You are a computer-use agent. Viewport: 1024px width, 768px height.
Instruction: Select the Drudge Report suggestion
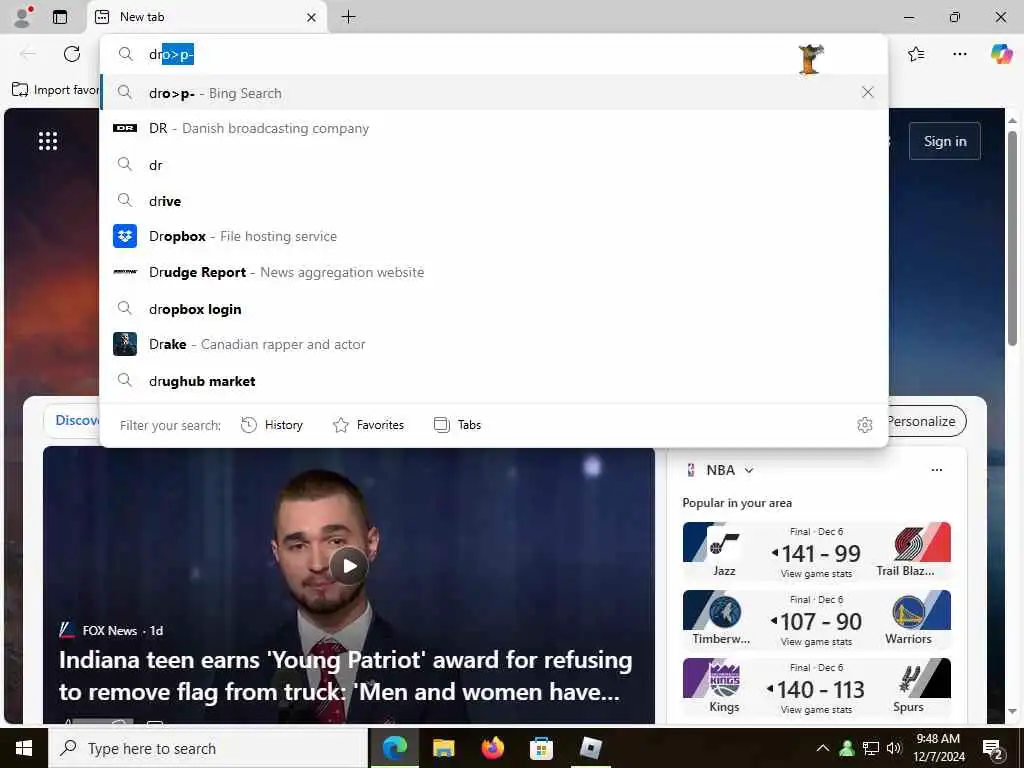[494, 272]
